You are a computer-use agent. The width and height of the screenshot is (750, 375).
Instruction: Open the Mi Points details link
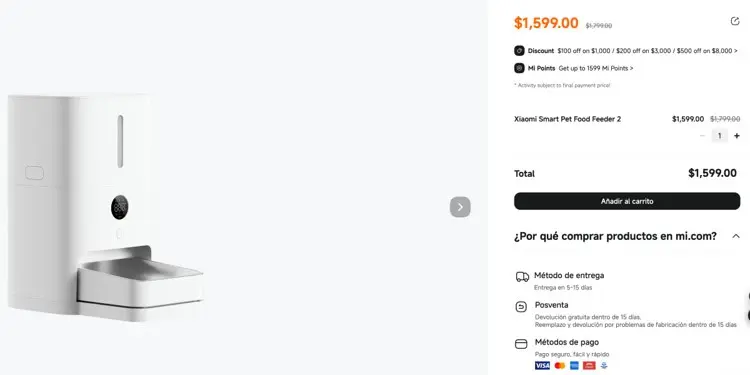[x=596, y=68]
